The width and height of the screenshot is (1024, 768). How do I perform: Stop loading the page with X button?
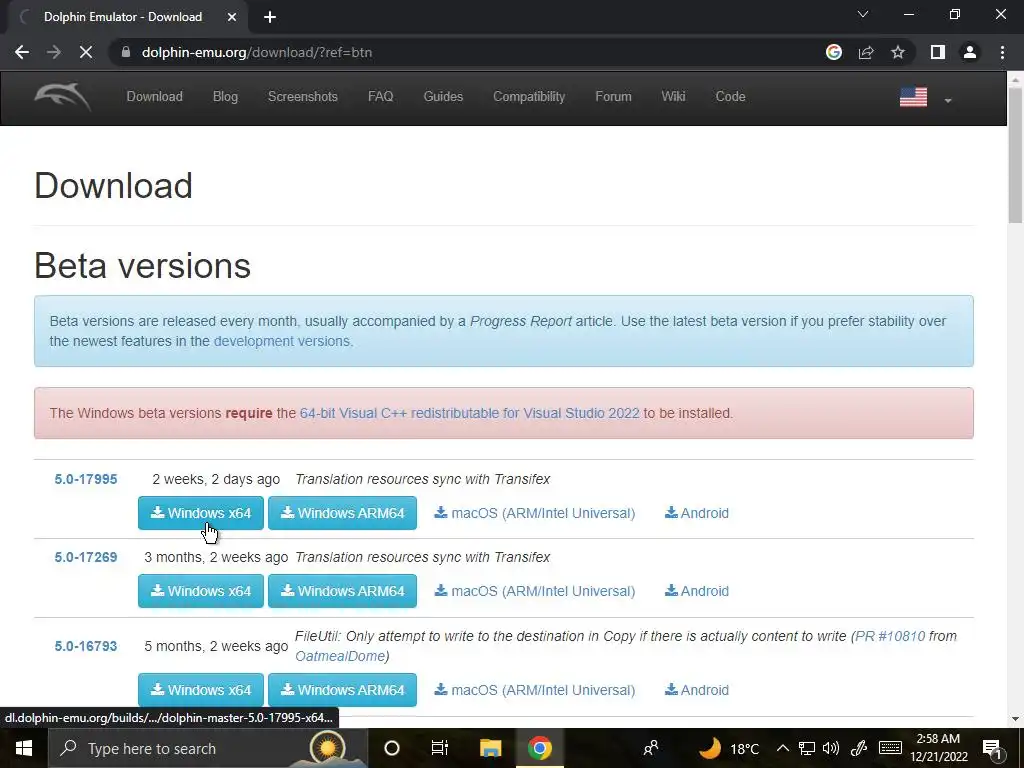point(86,52)
